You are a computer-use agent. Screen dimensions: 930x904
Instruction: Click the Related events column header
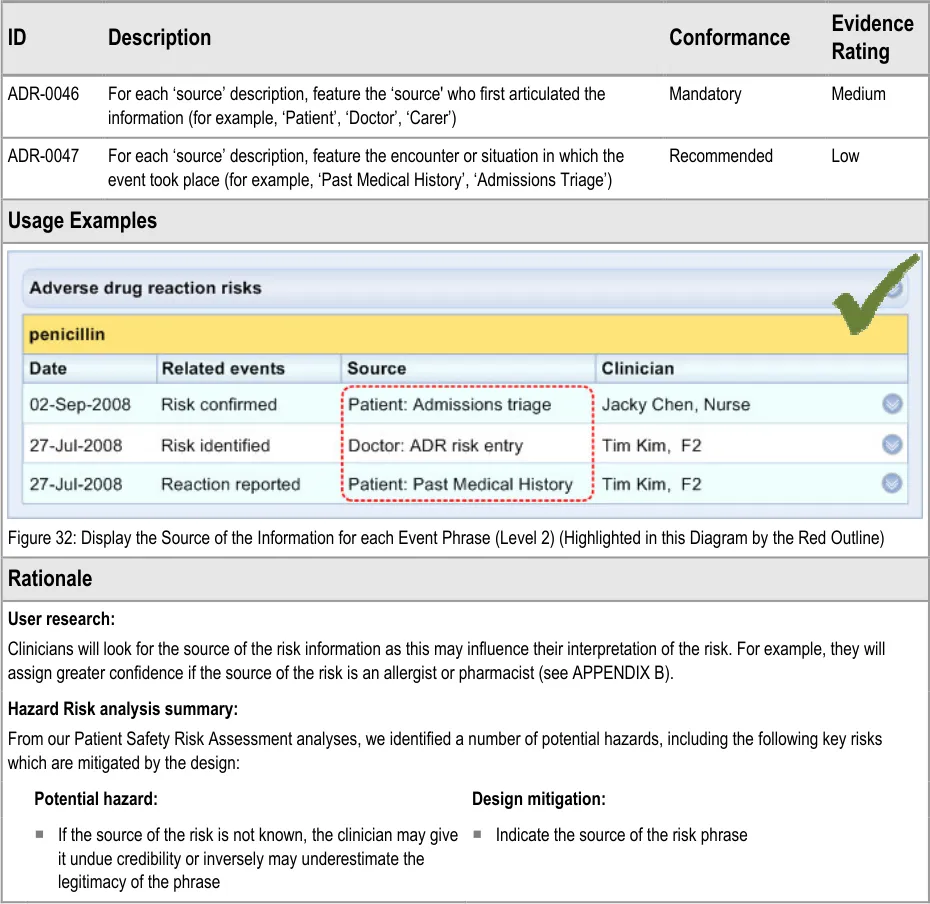tap(223, 368)
